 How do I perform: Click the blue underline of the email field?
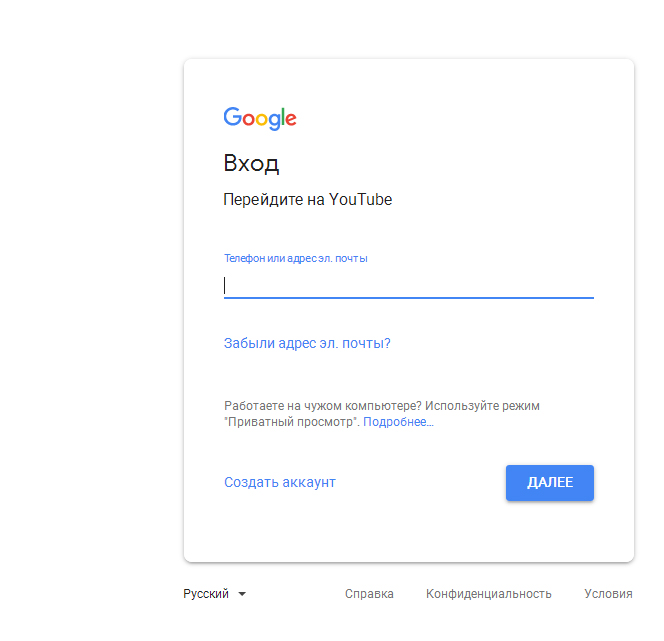pos(409,298)
